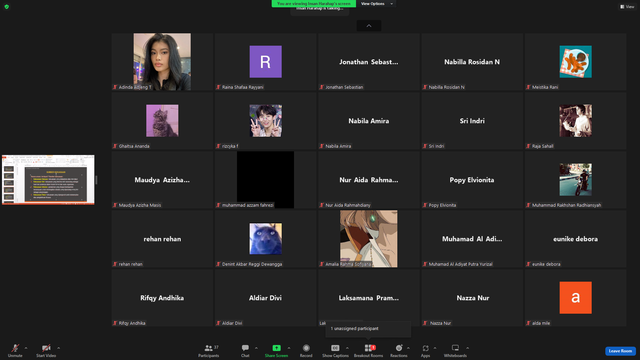Open Breakout Rooms
The image size is (640, 360).
tap(369, 350)
